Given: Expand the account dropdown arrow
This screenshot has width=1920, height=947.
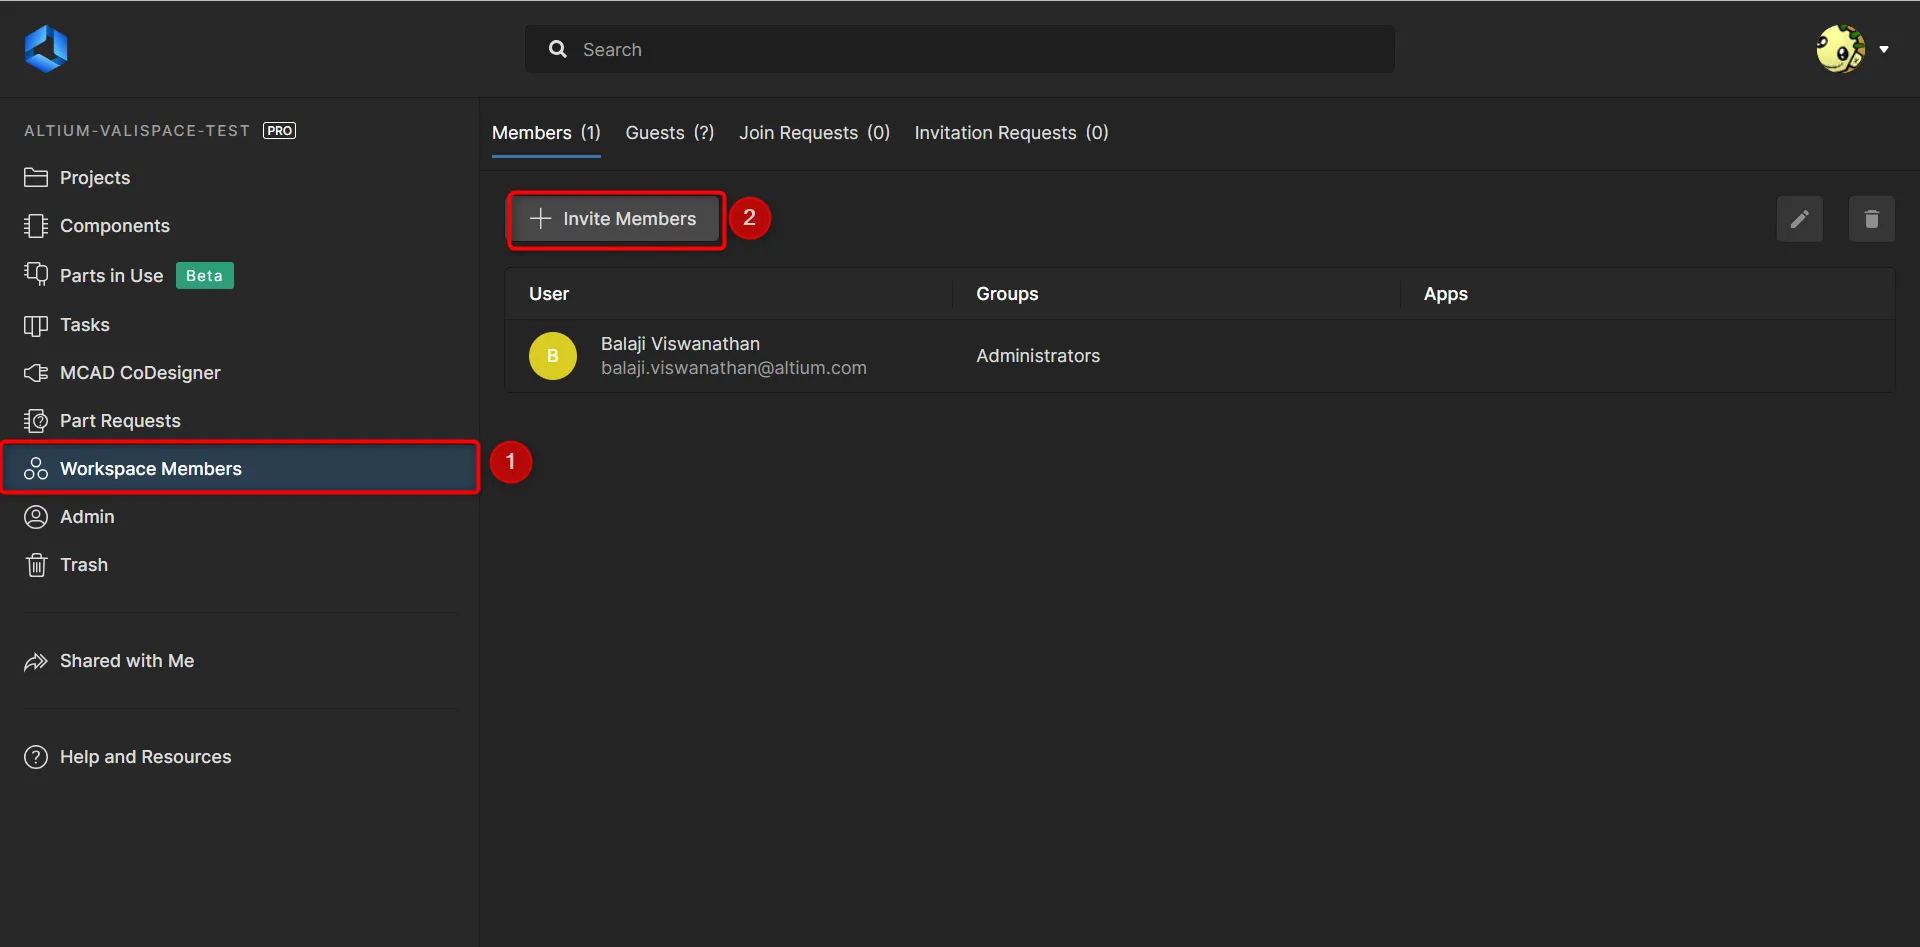Looking at the screenshot, I should coord(1884,49).
